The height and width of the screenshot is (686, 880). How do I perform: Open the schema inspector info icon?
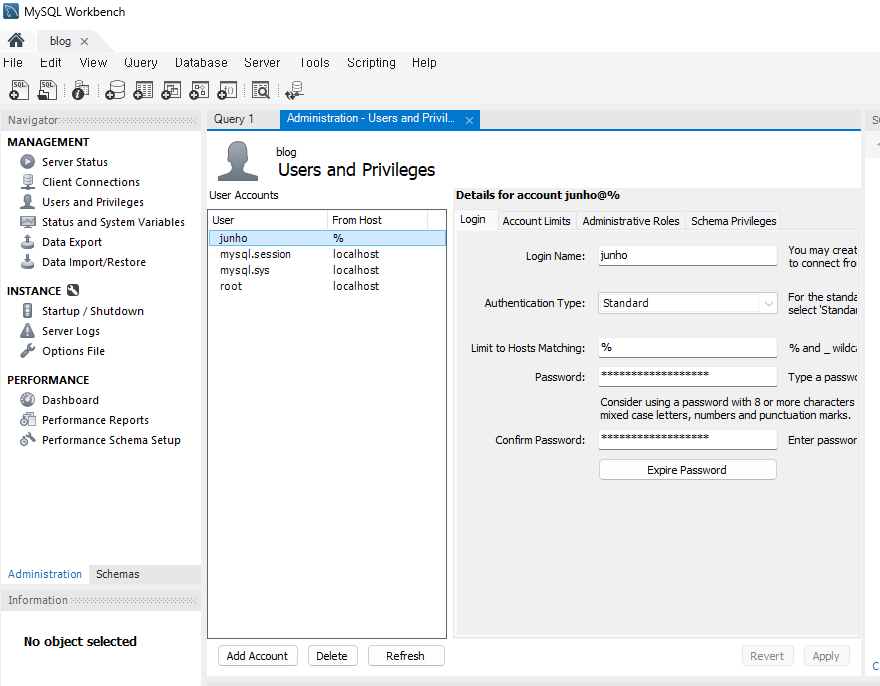click(x=80, y=90)
